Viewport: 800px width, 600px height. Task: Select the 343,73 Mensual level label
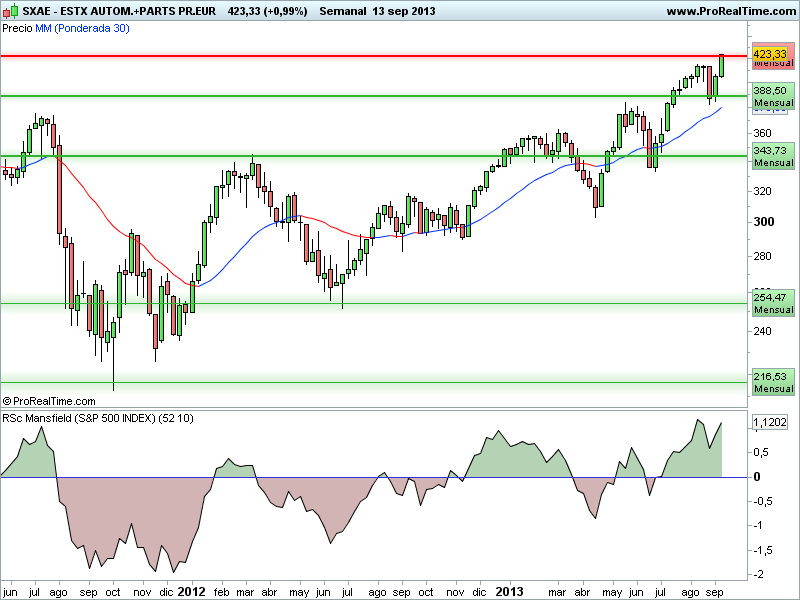[772, 156]
